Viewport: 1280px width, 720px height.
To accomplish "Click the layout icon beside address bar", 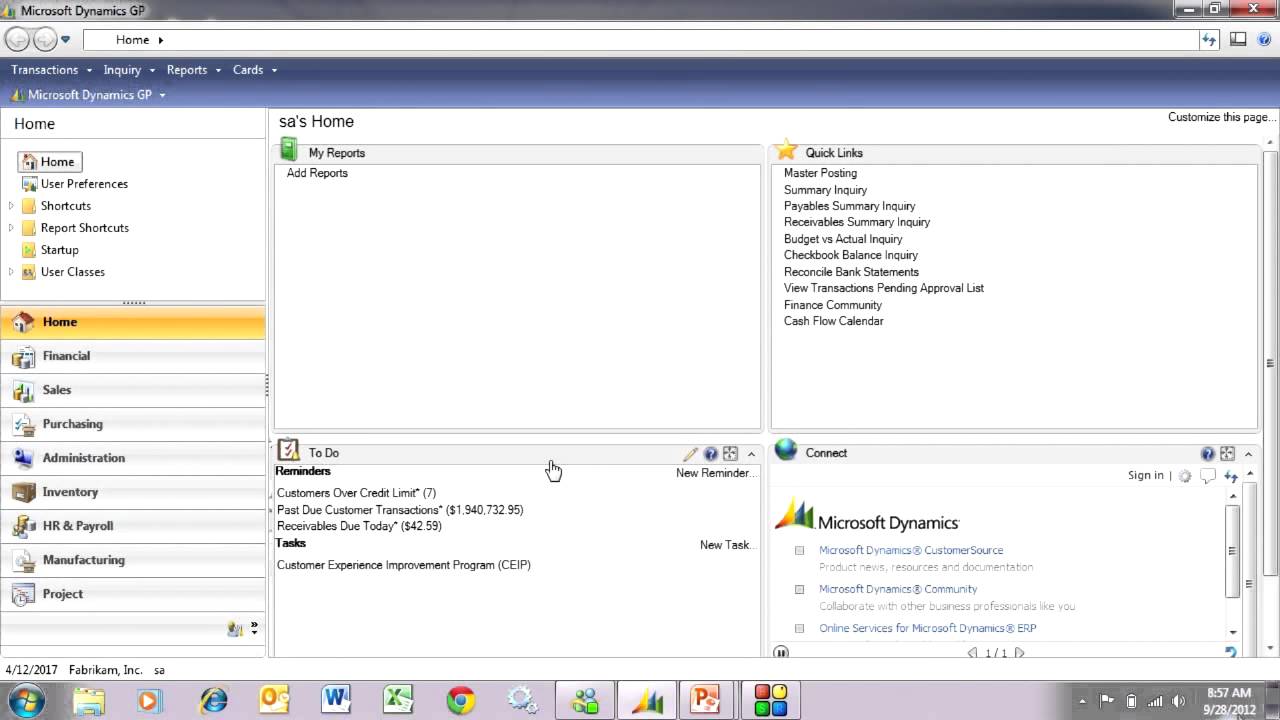I will point(1238,40).
